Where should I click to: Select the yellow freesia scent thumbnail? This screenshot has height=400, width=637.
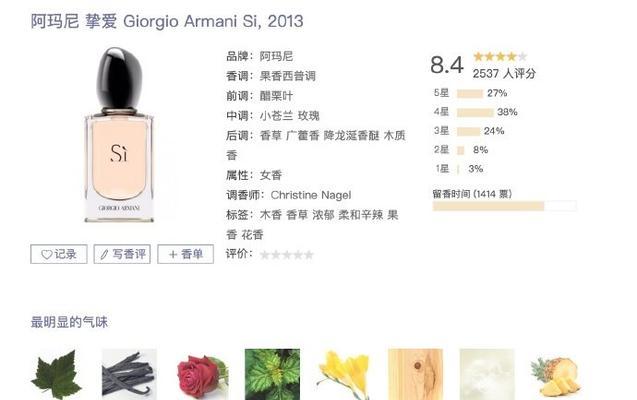(x=344, y=374)
